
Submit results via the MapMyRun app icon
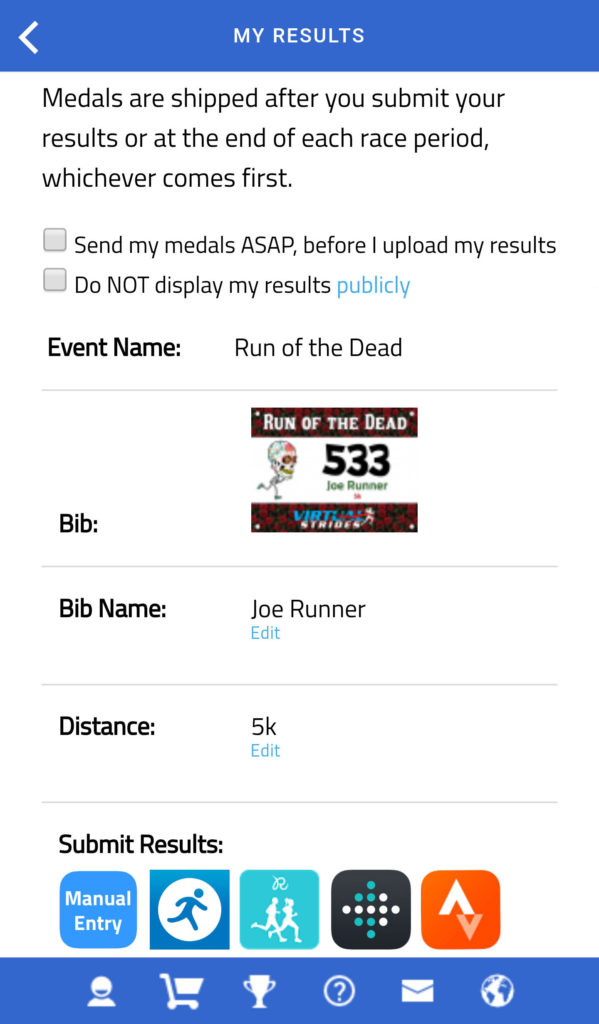(x=189, y=909)
